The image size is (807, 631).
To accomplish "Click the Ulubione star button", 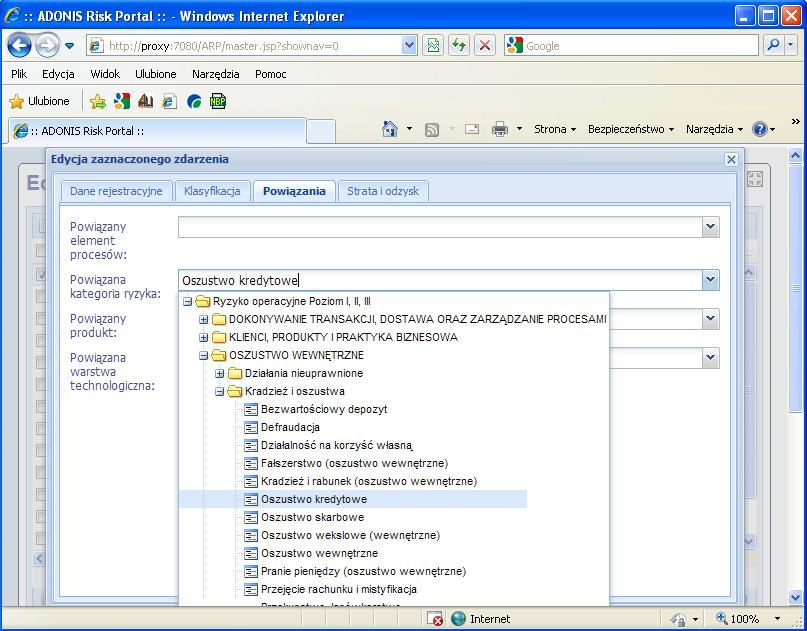I will [x=40, y=101].
